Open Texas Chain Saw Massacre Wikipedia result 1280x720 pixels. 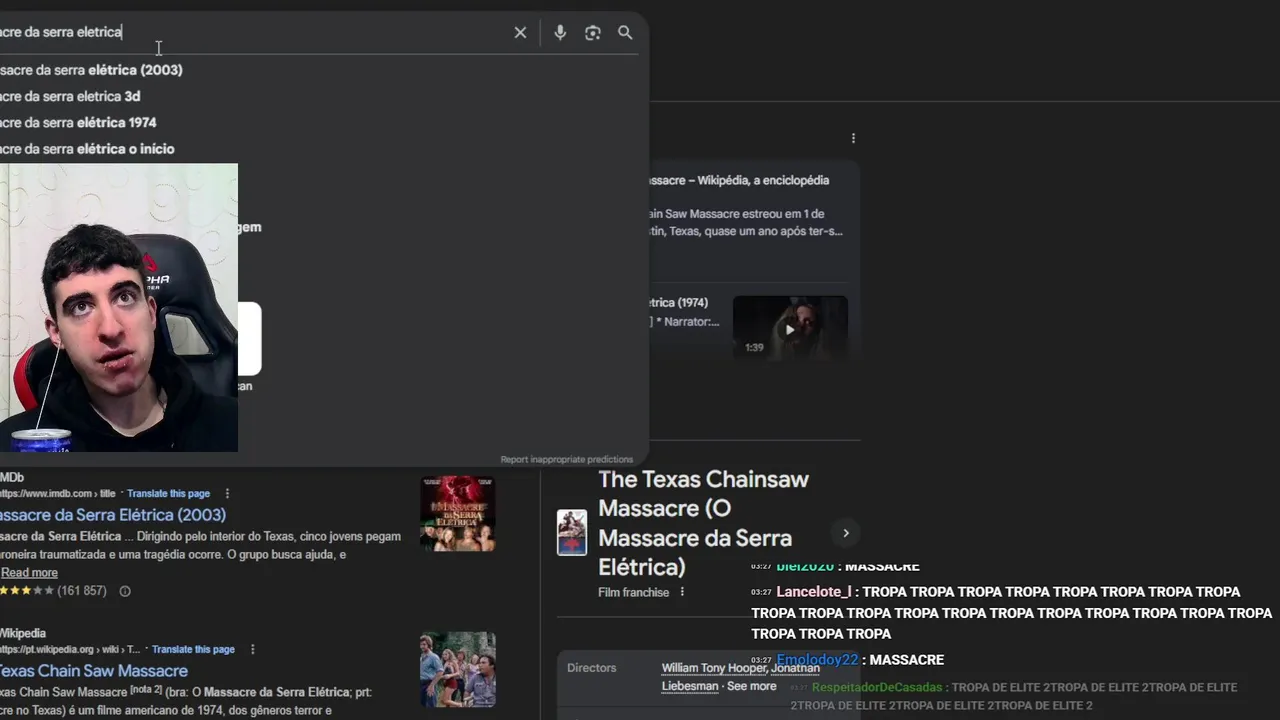click(x=93, y=671)
